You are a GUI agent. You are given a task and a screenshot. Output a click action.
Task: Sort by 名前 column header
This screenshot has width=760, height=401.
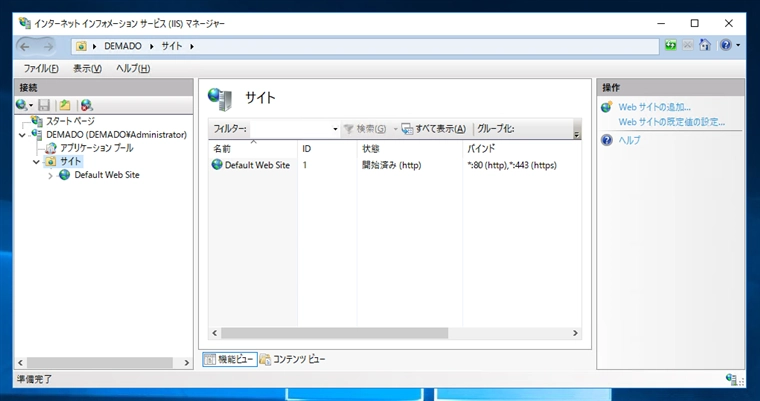tap(253, 148)
